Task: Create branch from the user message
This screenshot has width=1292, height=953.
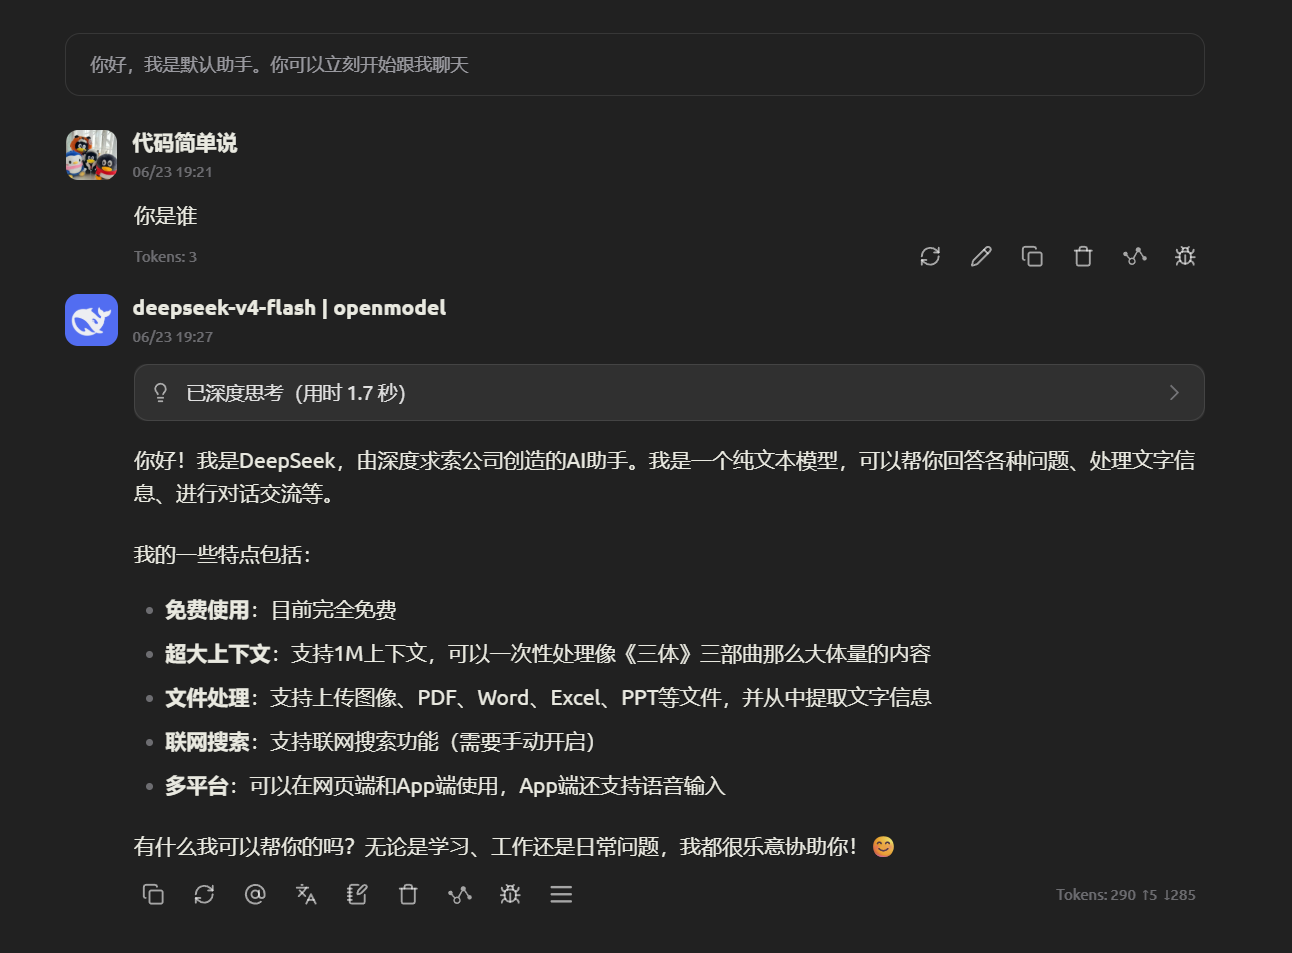Action: 1134,257
